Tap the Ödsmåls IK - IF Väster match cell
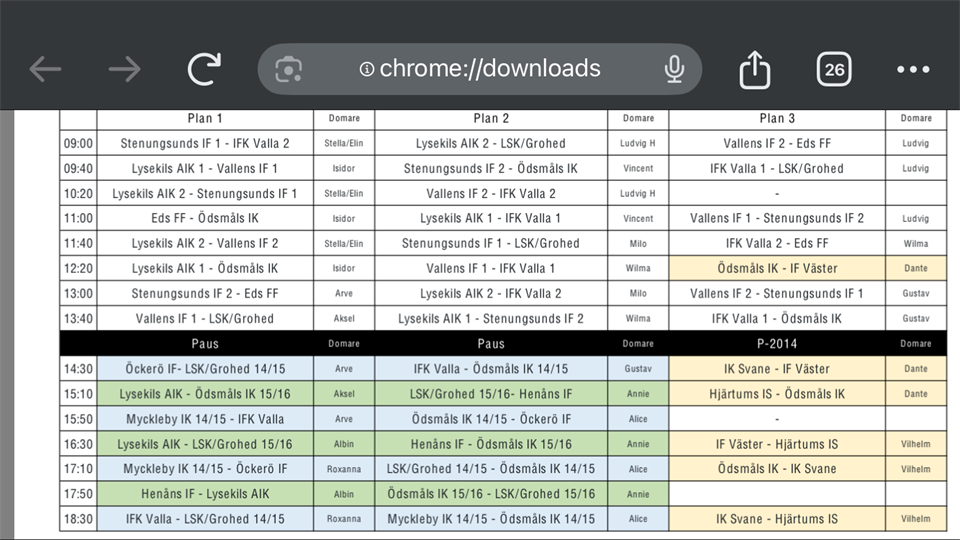This screenshot has height=540, width=960. tap(777, 269)
